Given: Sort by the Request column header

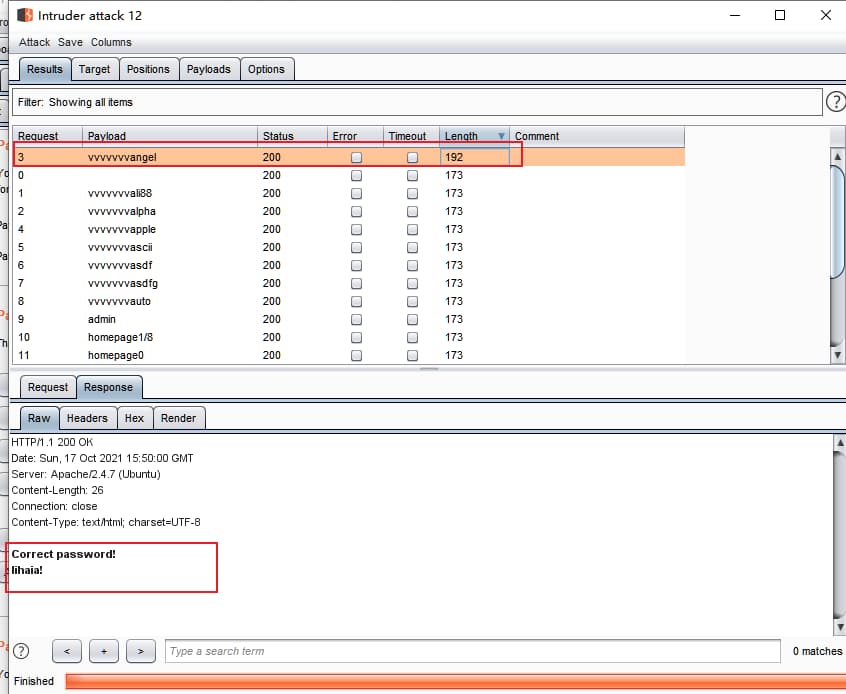Looking at the screenshot, I should pyautogui.click(x=47, y=136).
